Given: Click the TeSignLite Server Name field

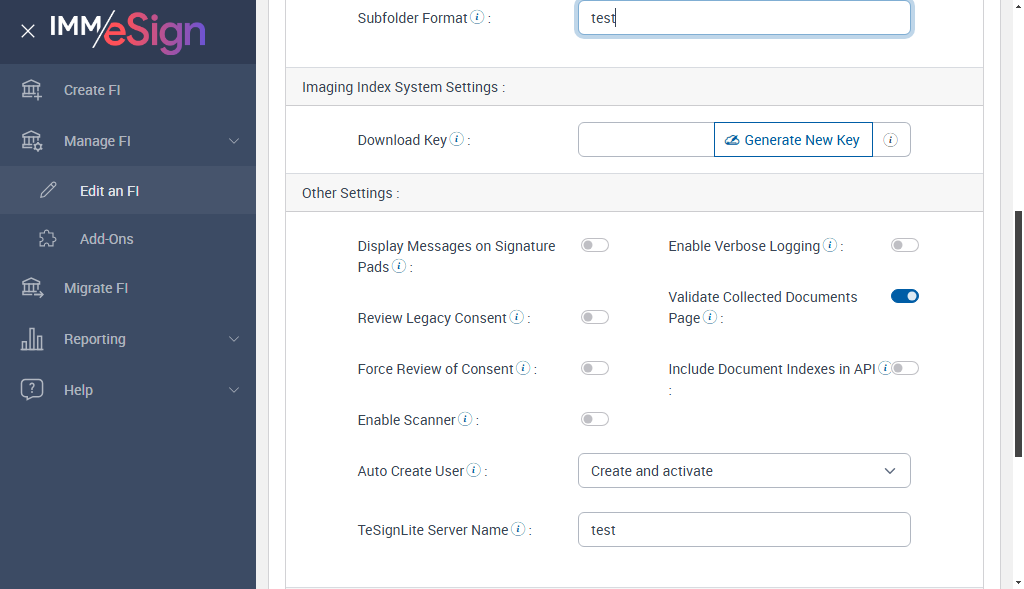Looking at the screenshot, I should click(x=744, y=530).
